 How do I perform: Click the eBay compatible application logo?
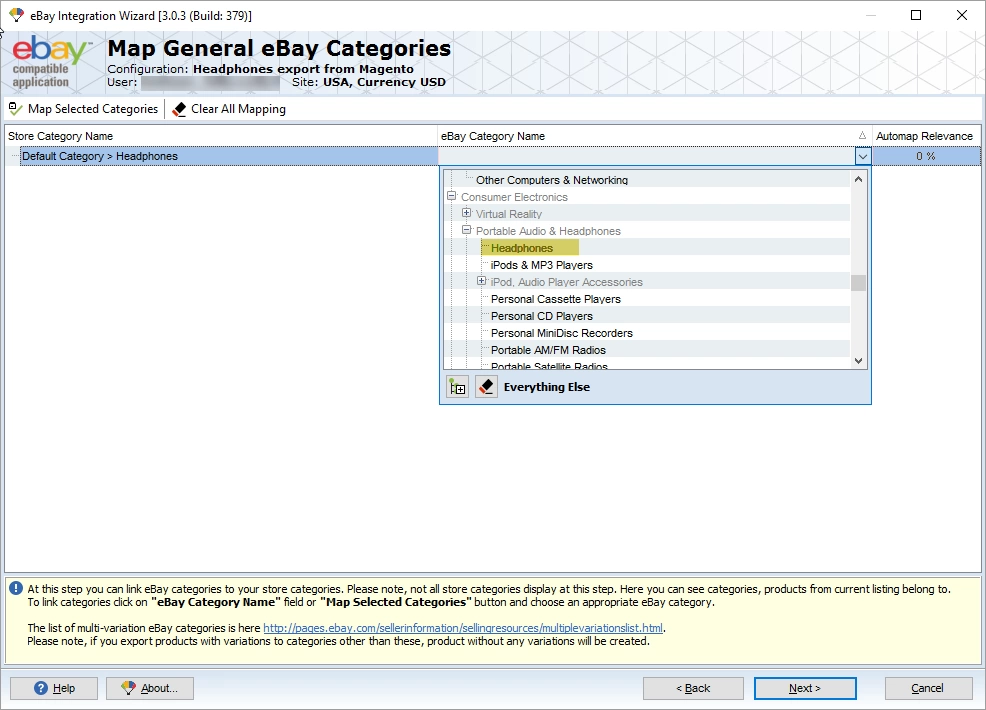(50, 62)
